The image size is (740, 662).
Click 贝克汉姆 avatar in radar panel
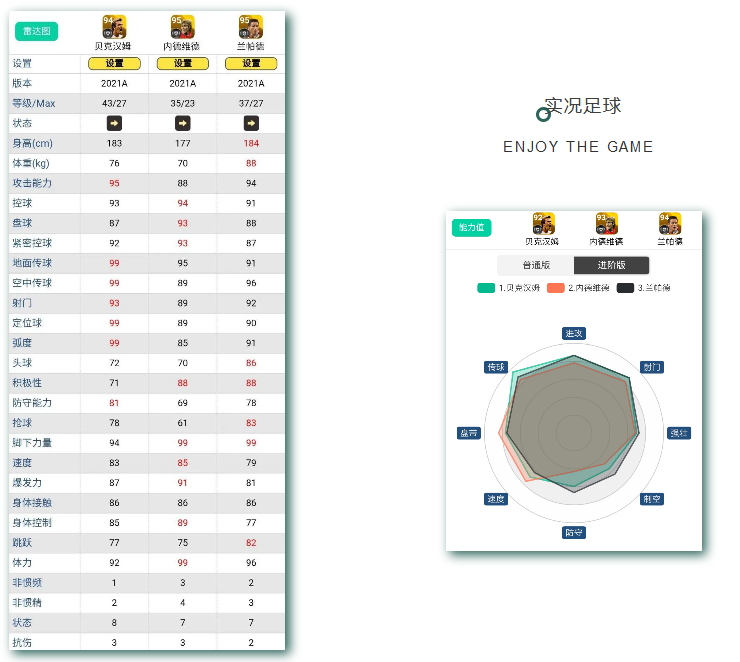coord(544,224)
